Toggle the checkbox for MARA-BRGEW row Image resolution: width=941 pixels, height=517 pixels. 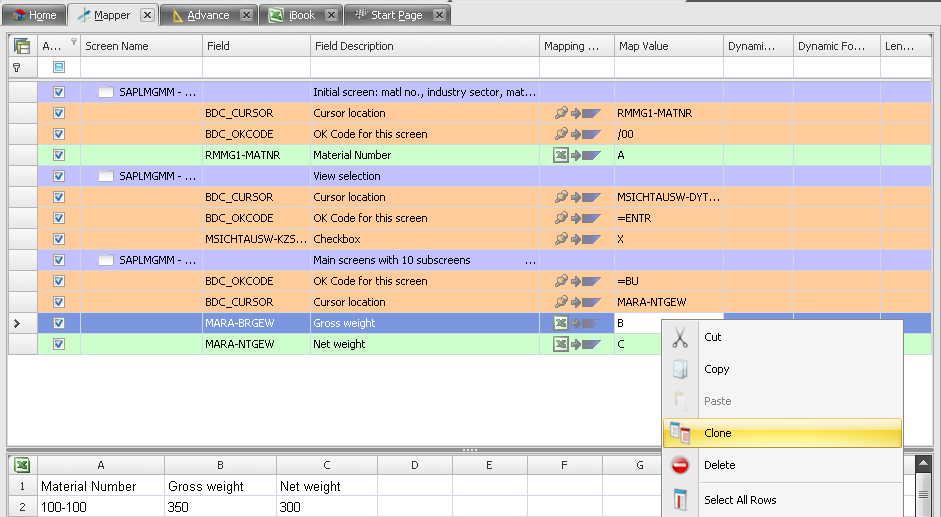[x=59, y=323]
